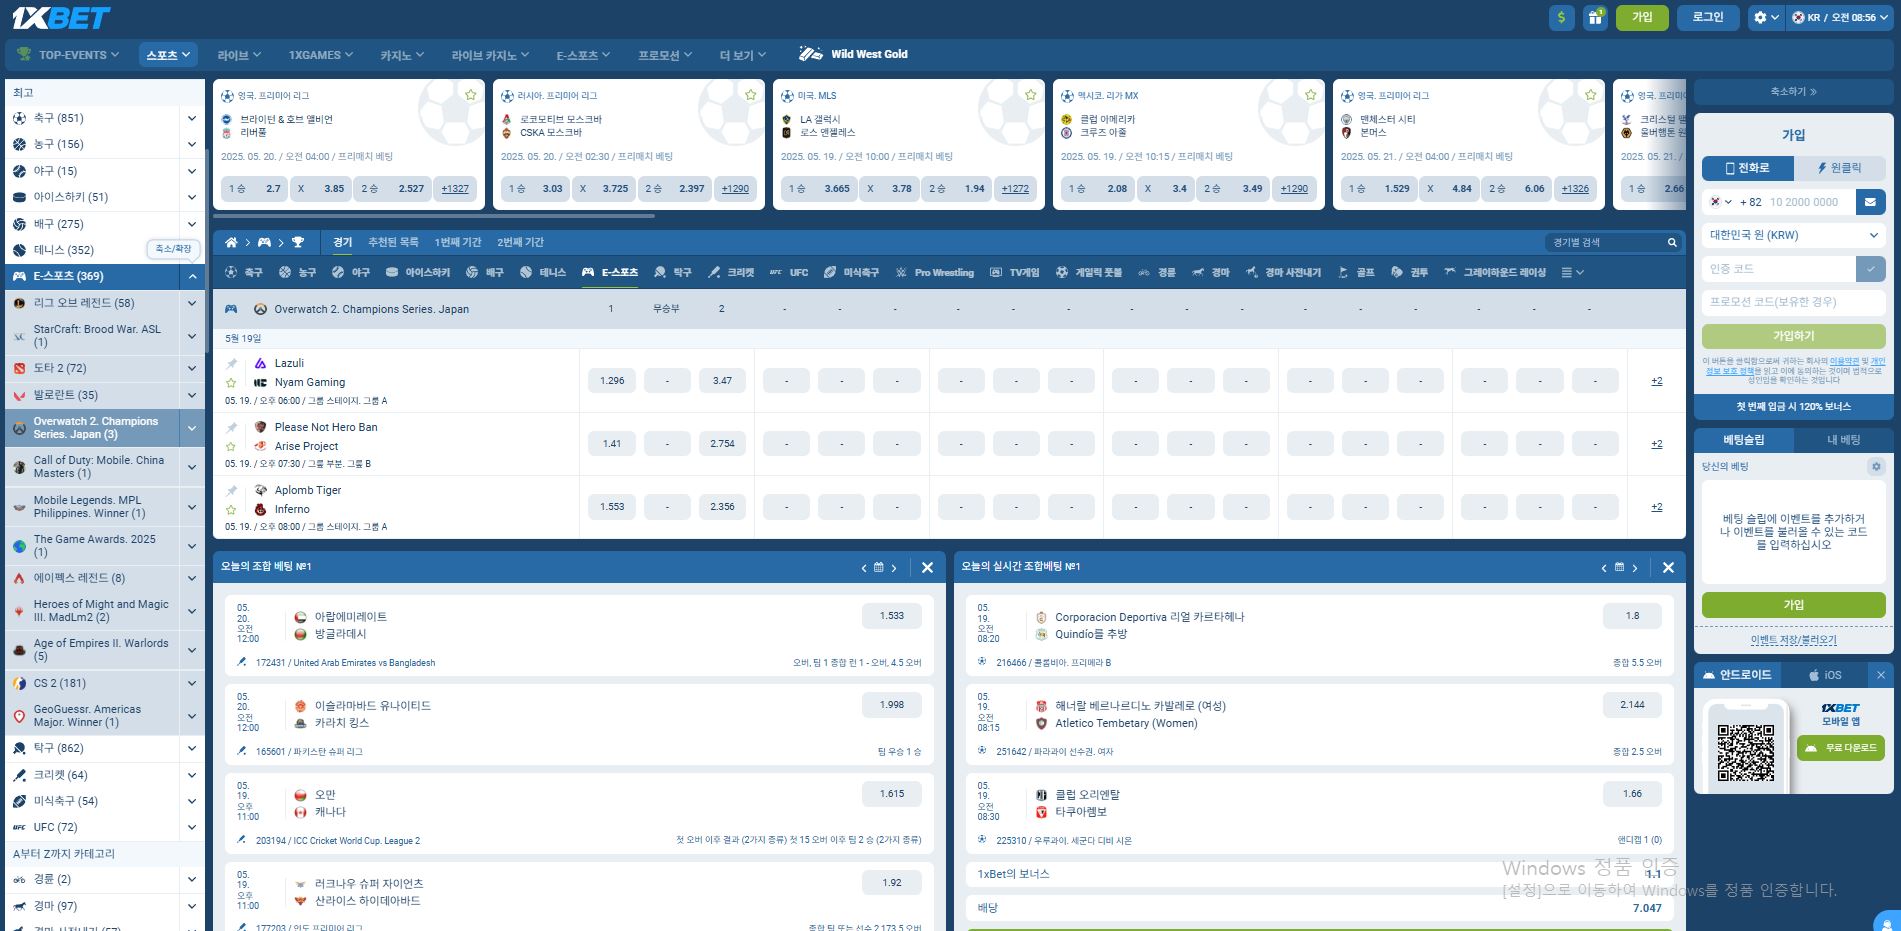Click save/load events link

click(x=1793, y=640)
